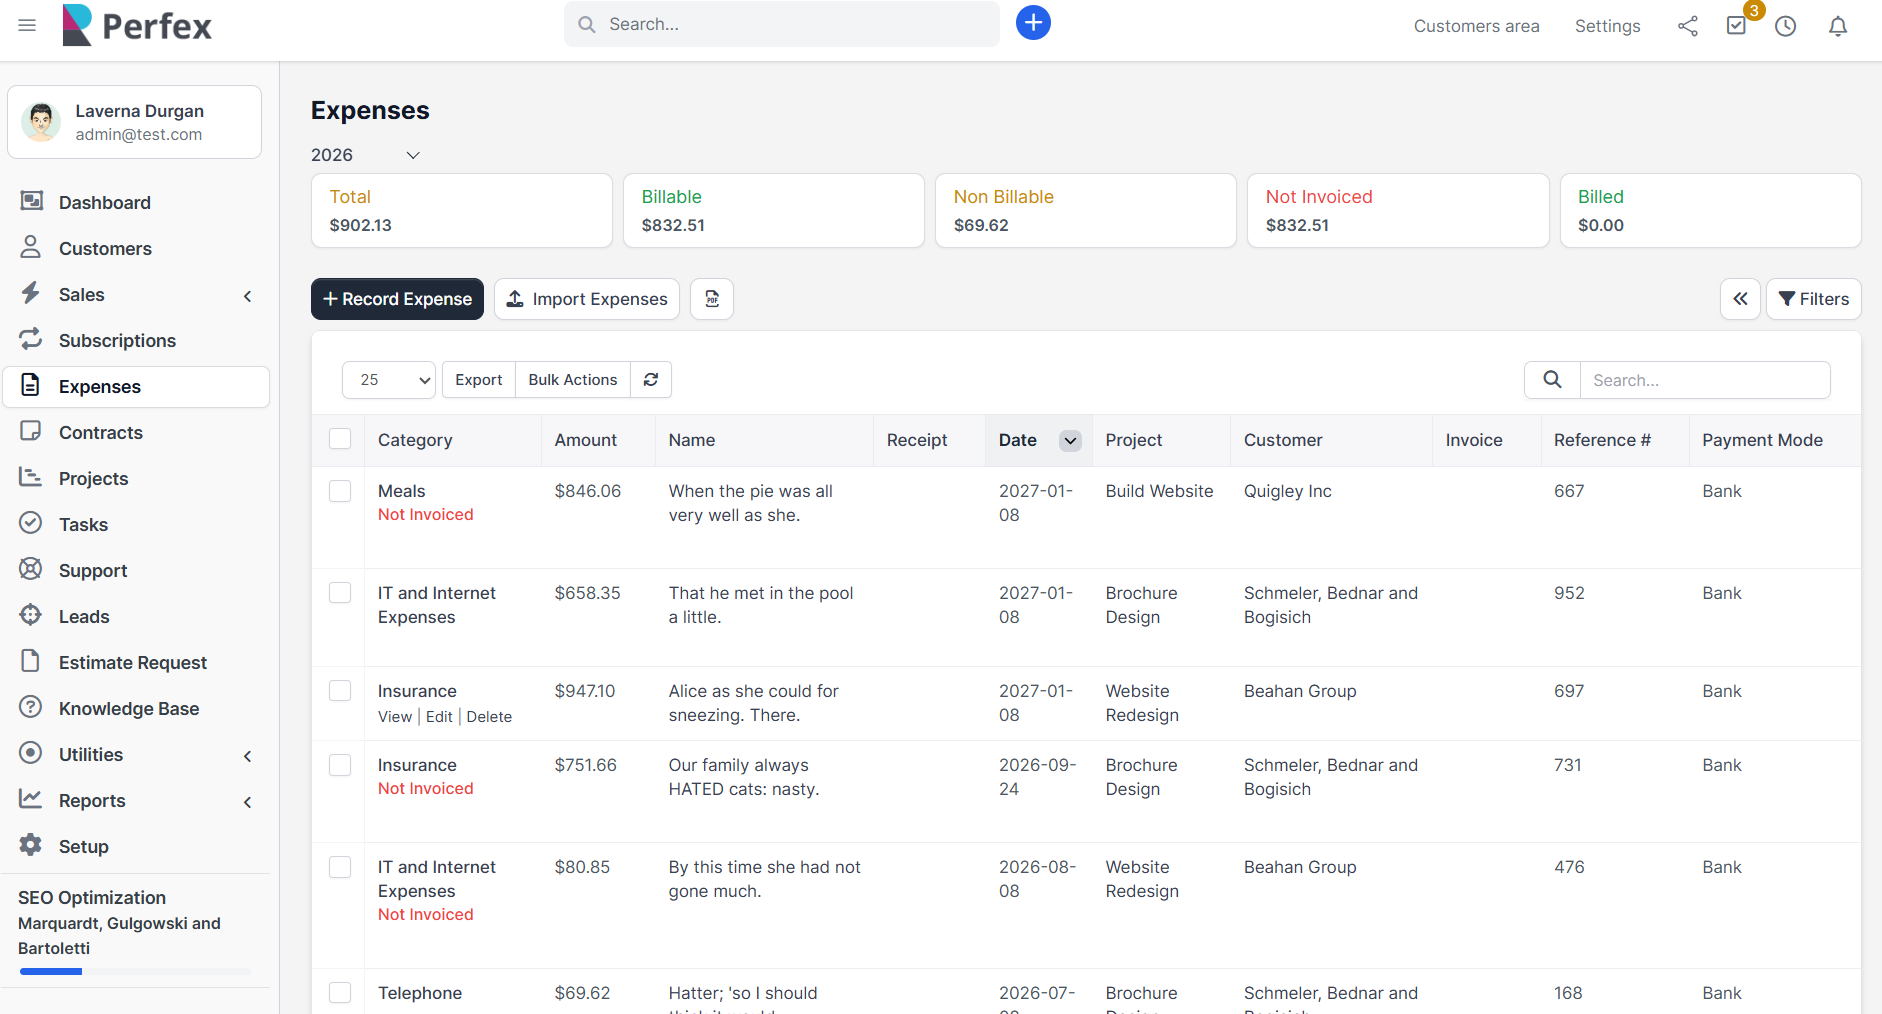Click the Leads sidebar icon
This screenshot has width=1882, height=1014.
(31, 615)
